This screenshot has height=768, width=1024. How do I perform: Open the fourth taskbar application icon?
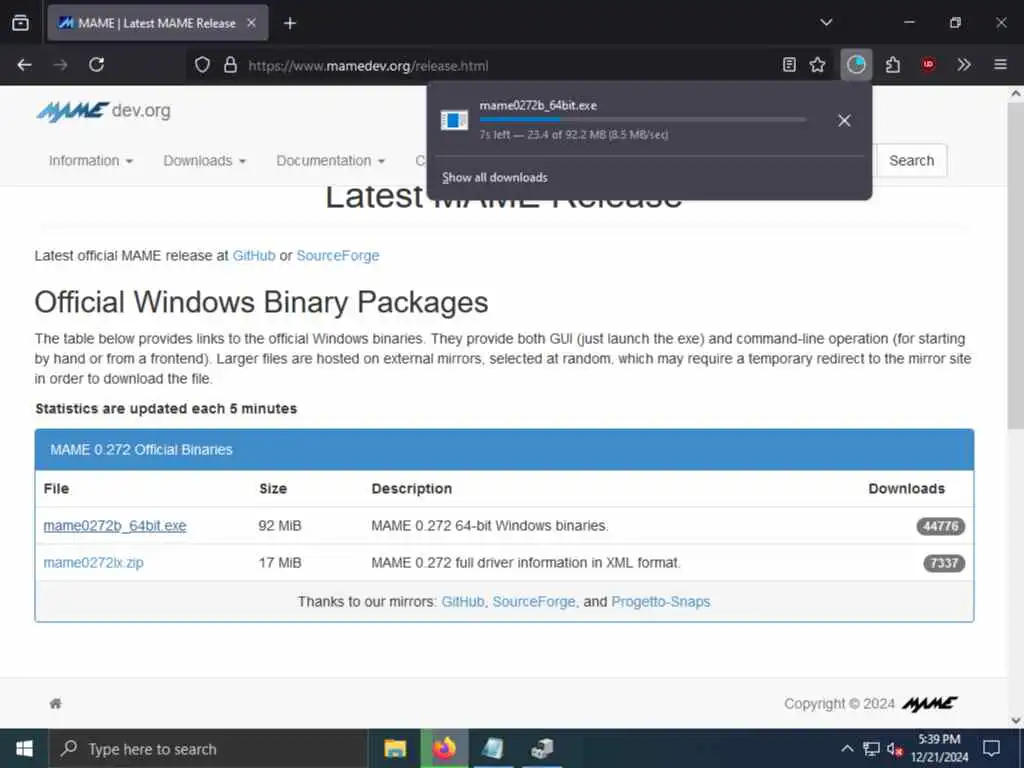(x=542, y=748)
